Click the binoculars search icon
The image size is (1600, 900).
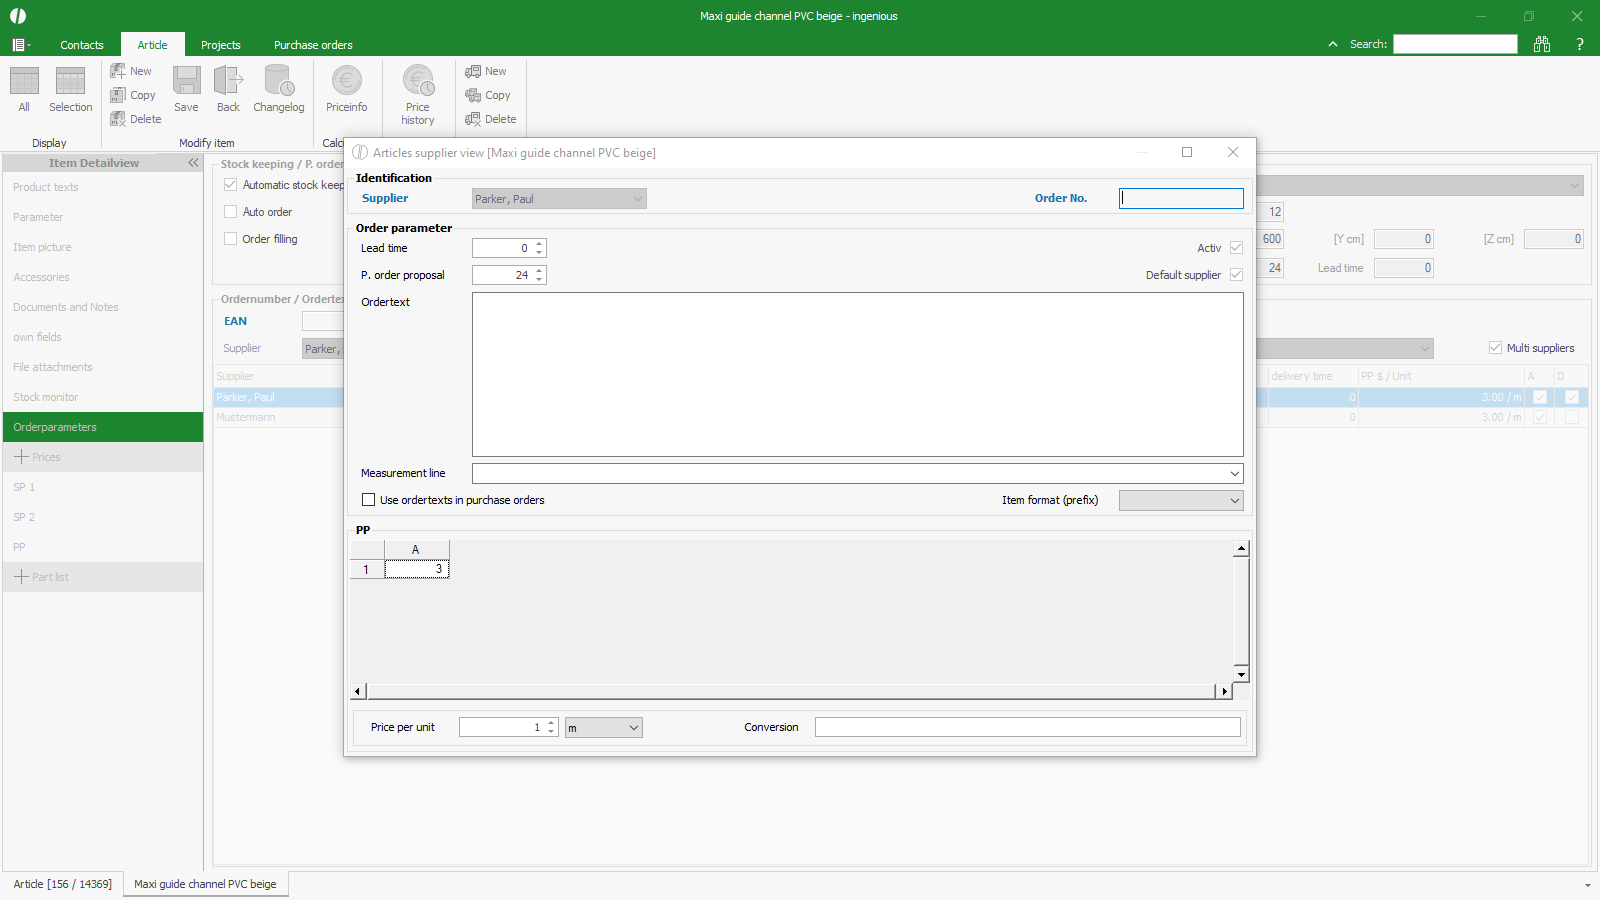(1542, 44)
